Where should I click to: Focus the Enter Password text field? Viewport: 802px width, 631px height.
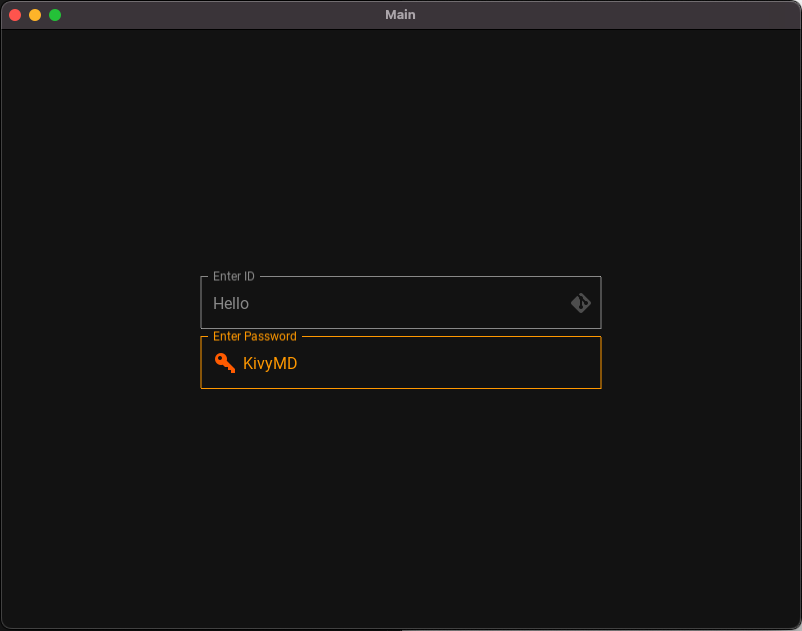400,363
